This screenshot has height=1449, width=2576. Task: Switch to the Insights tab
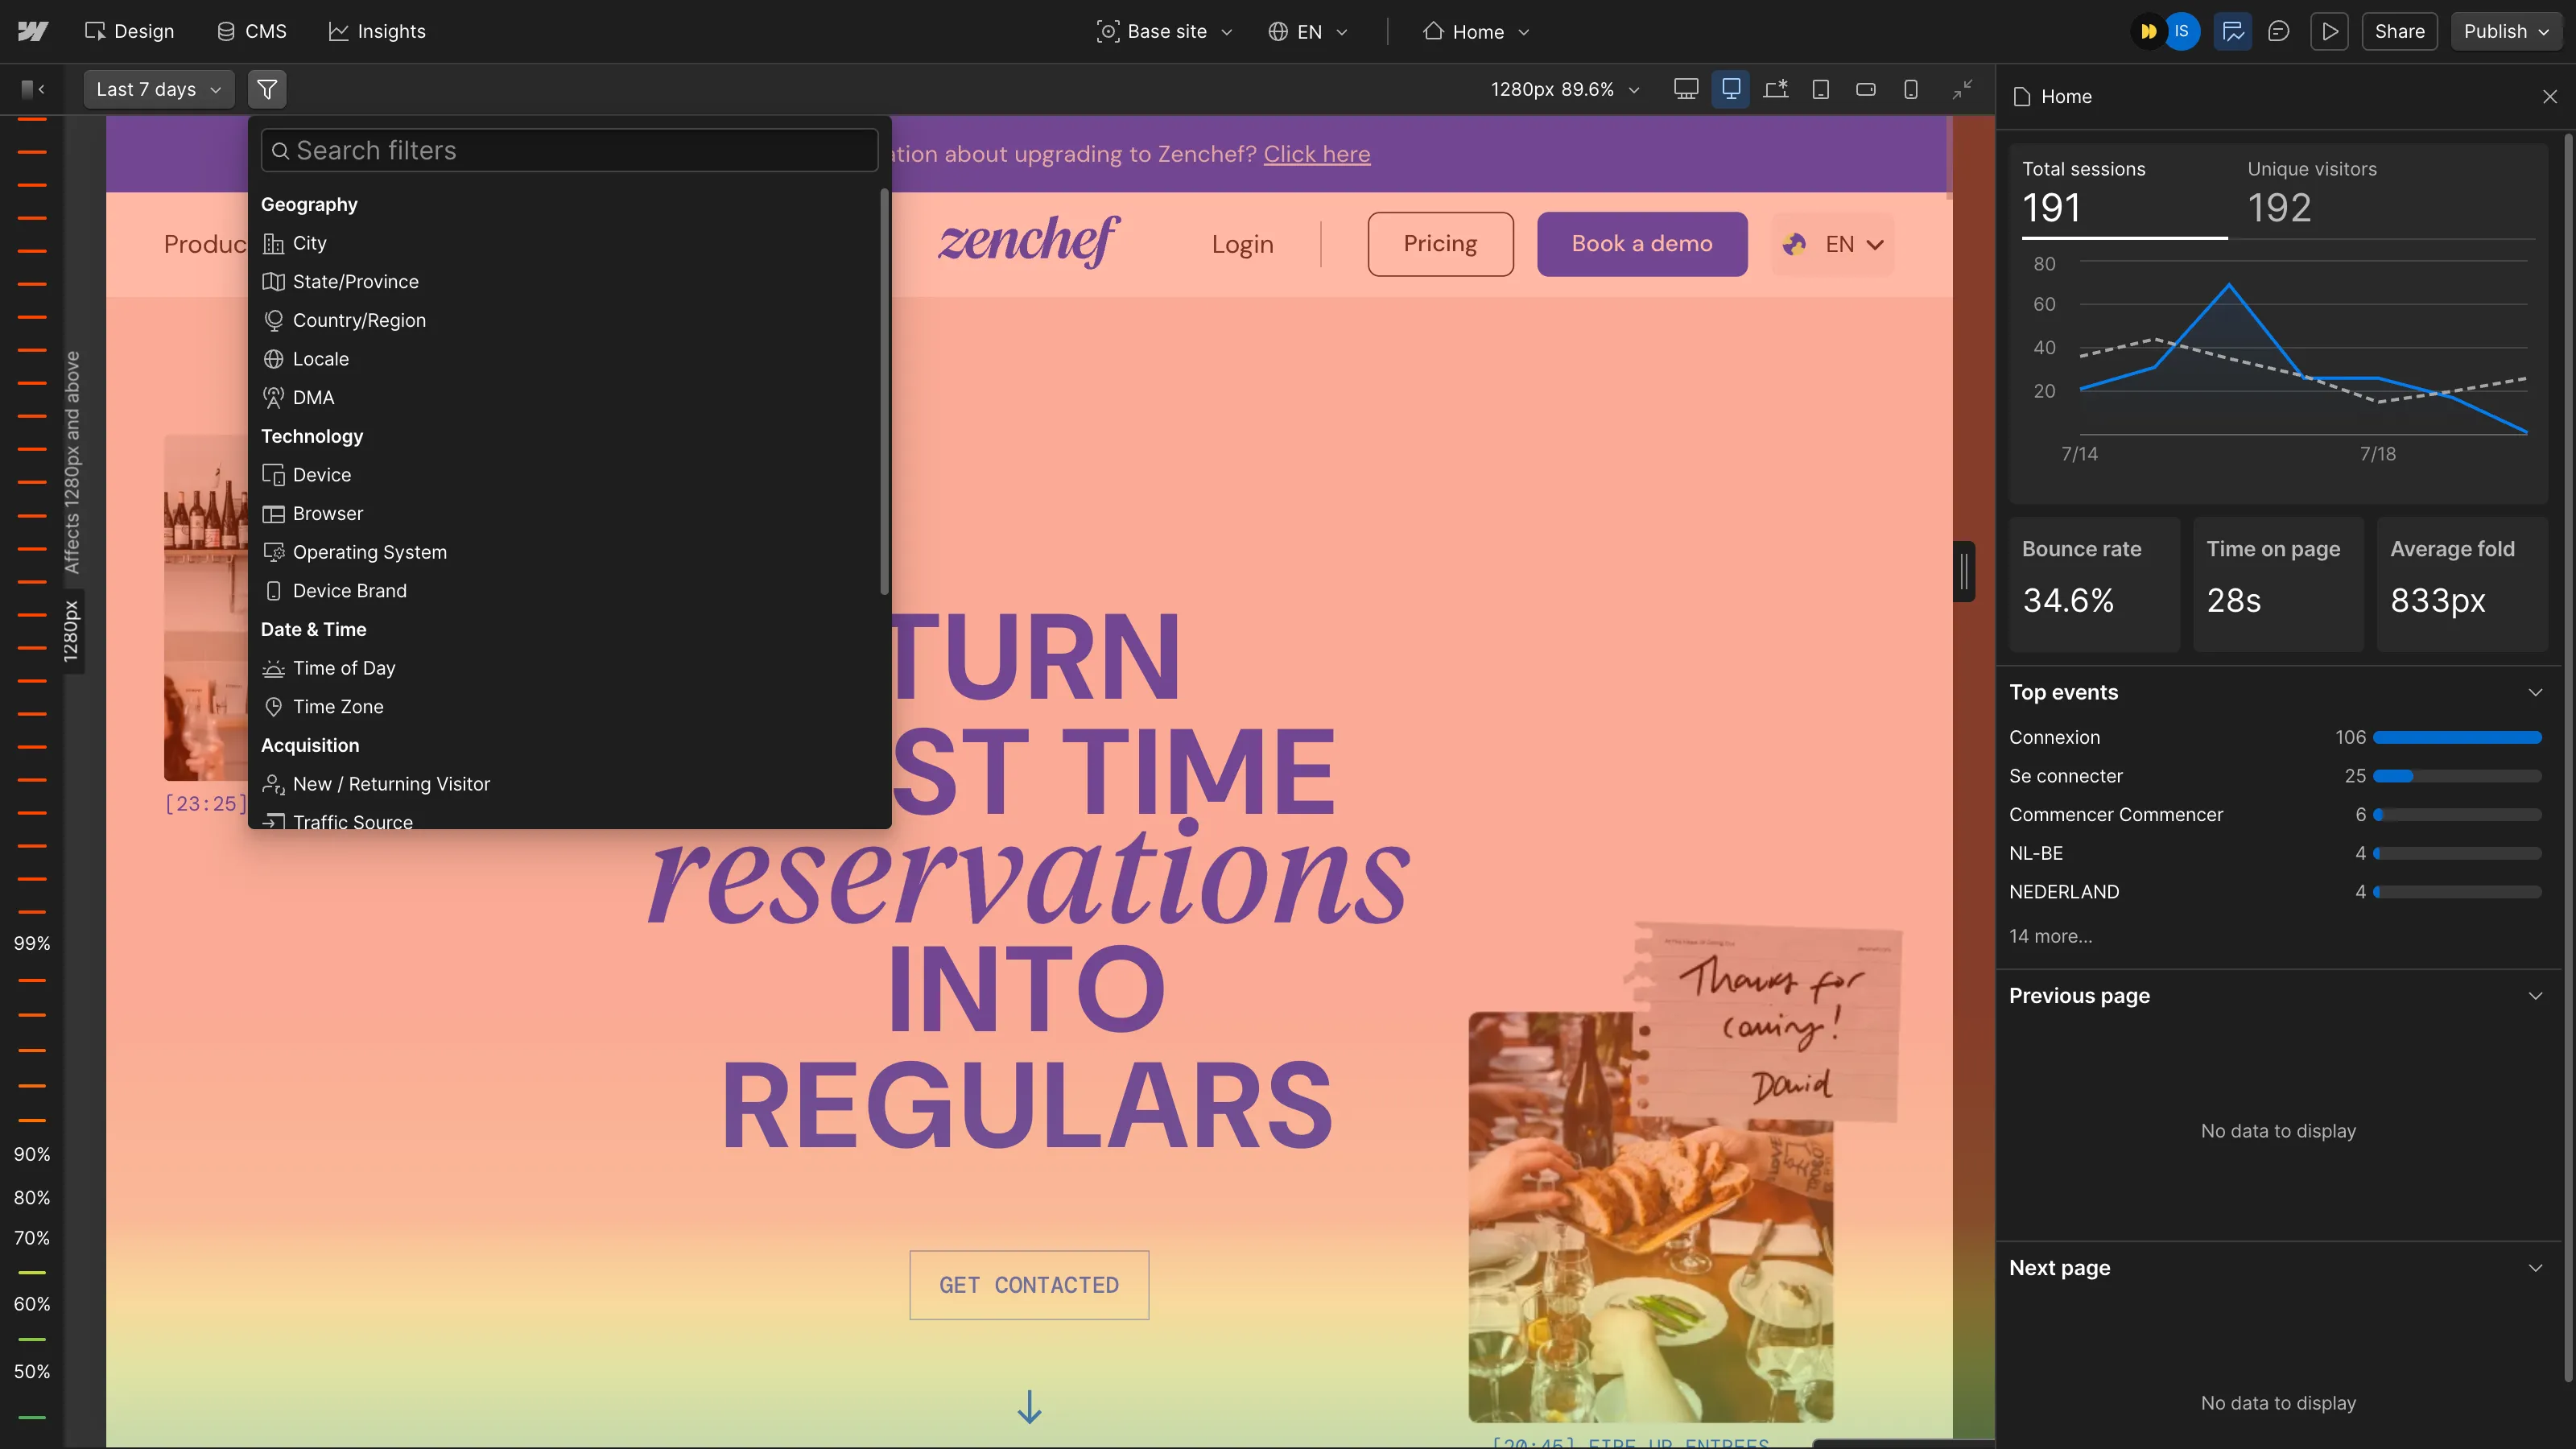click(377, 31)
